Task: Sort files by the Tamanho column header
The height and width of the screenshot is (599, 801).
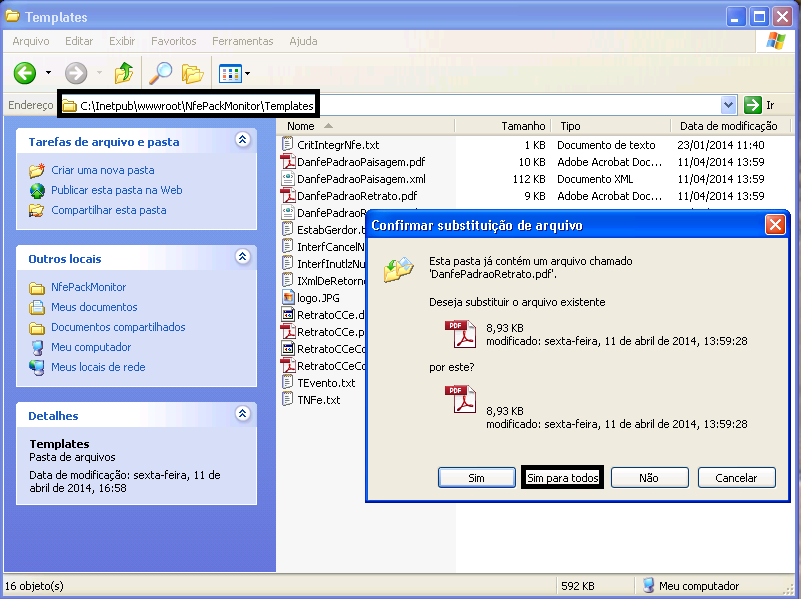Action: [x=523, y=126]
